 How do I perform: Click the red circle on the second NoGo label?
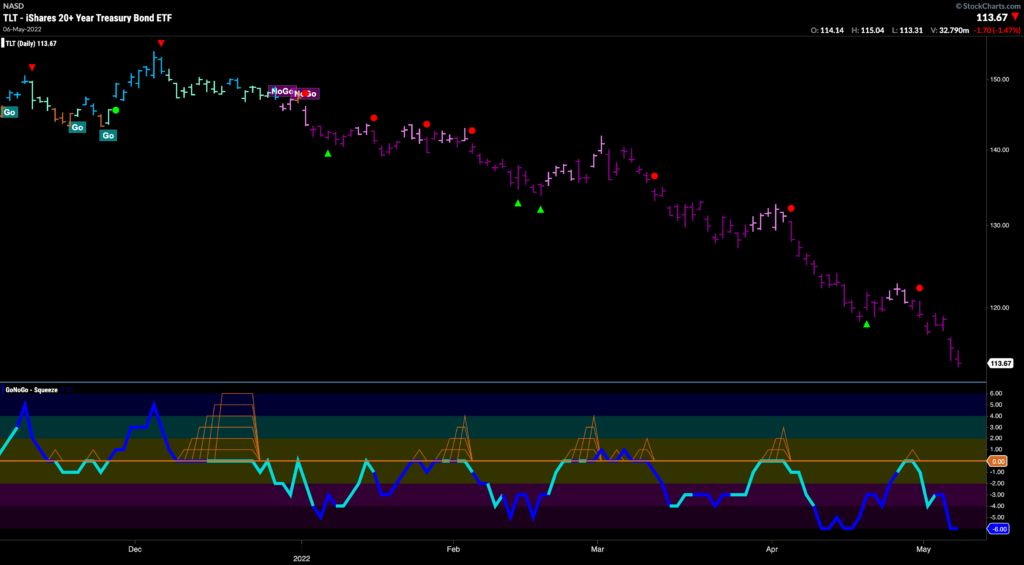click(x=305, y=93)
